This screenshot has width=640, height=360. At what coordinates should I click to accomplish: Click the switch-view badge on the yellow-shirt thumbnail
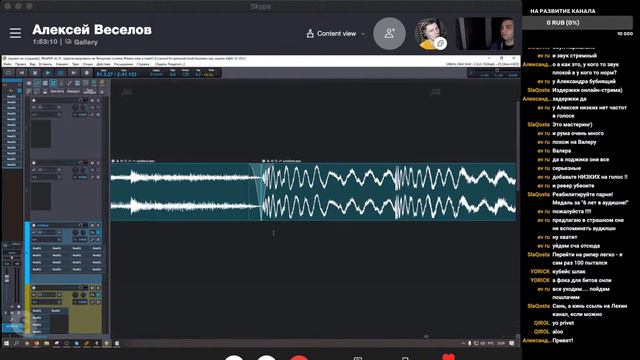point(440,43)
